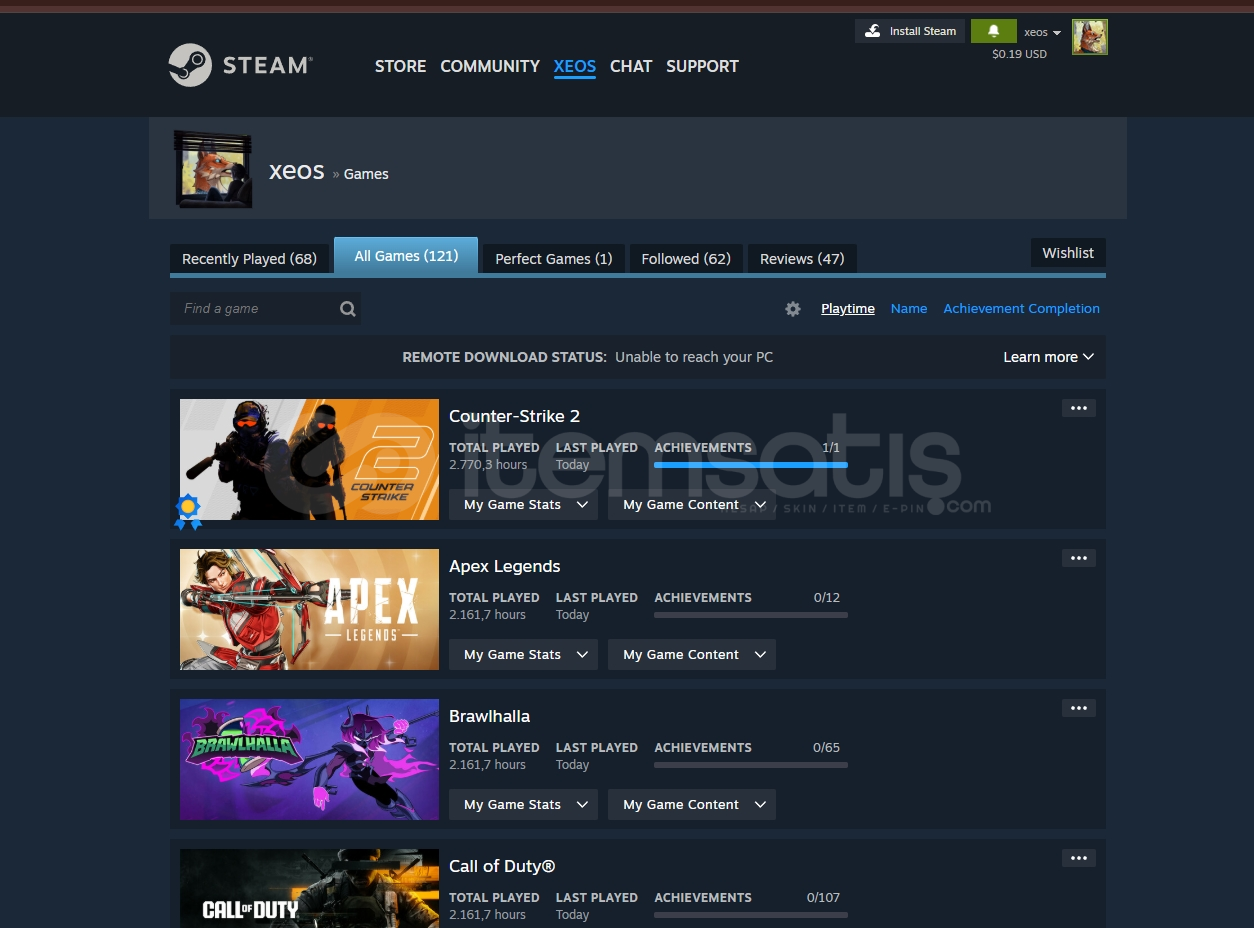This screenshot has width=1254, height=928.
Task: Click the Apex Legends achievements progress bar
Action: tap(751, 615)
